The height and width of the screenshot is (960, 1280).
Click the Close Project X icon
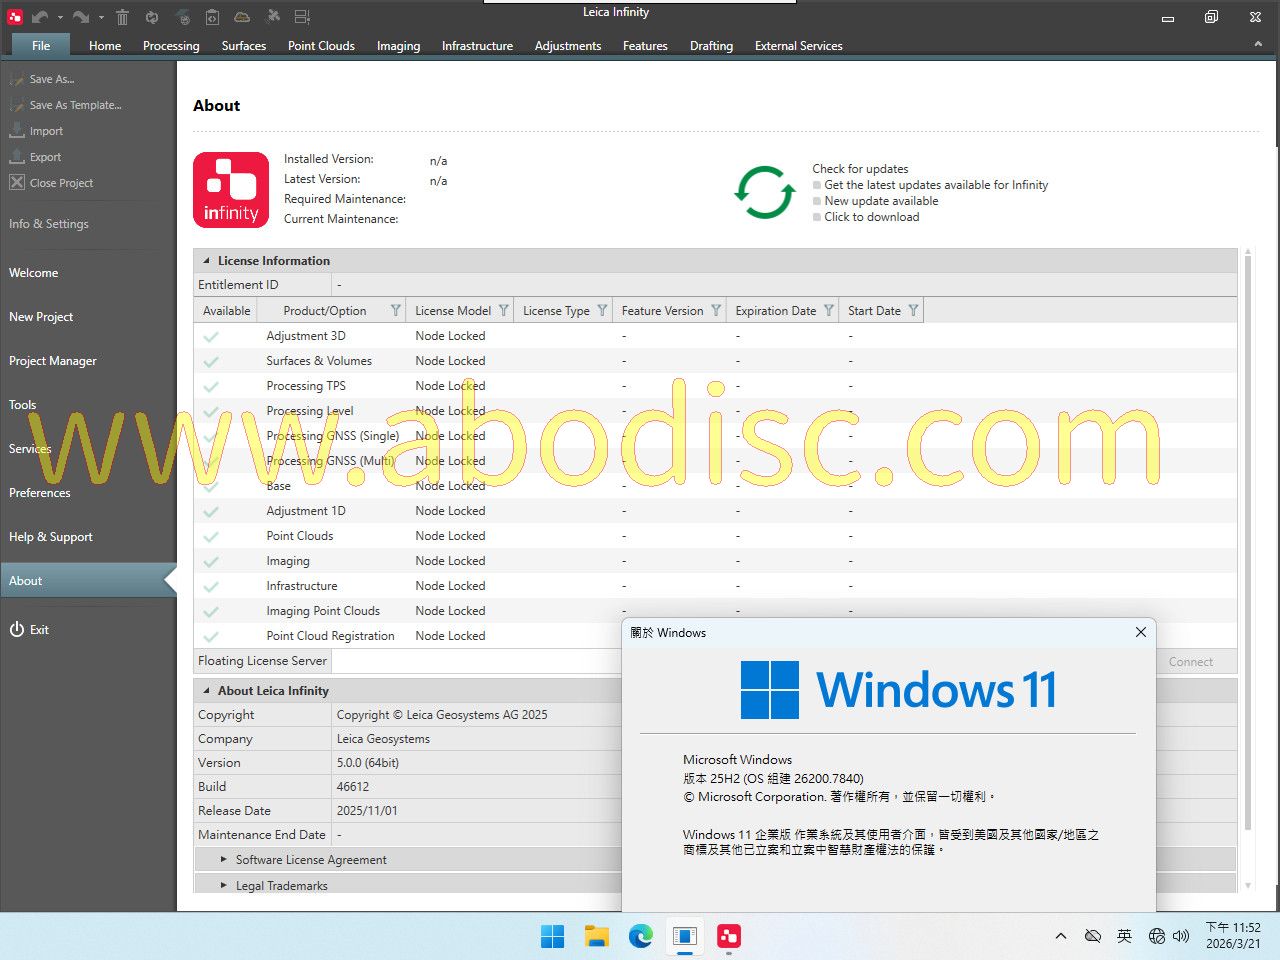pos(17,182)
